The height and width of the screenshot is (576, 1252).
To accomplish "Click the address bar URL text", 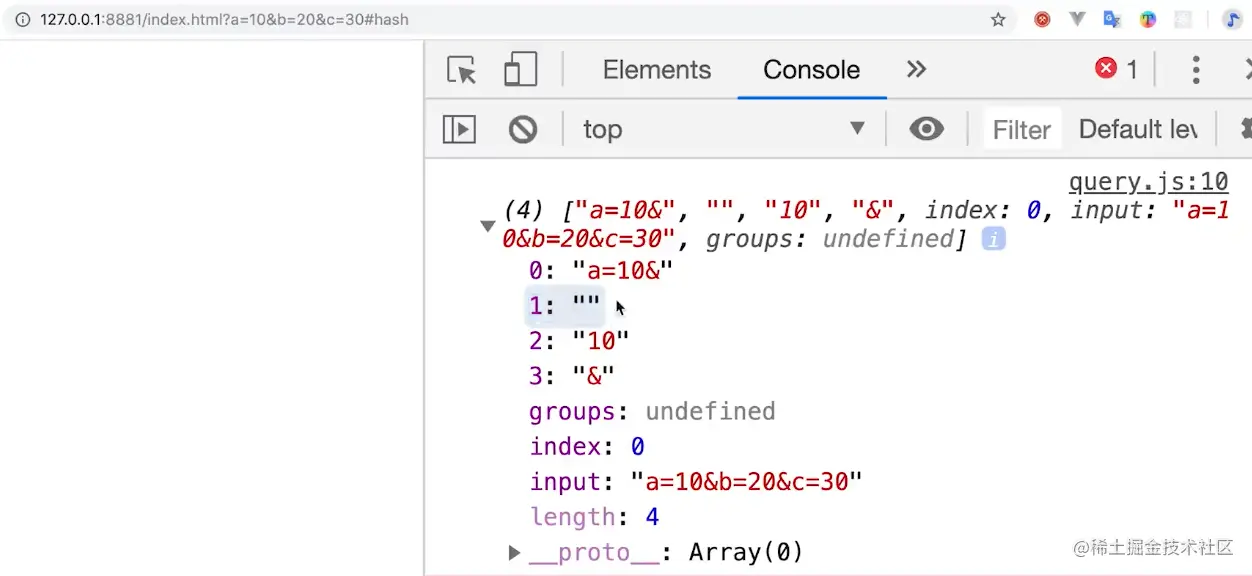I will [224, 19].
